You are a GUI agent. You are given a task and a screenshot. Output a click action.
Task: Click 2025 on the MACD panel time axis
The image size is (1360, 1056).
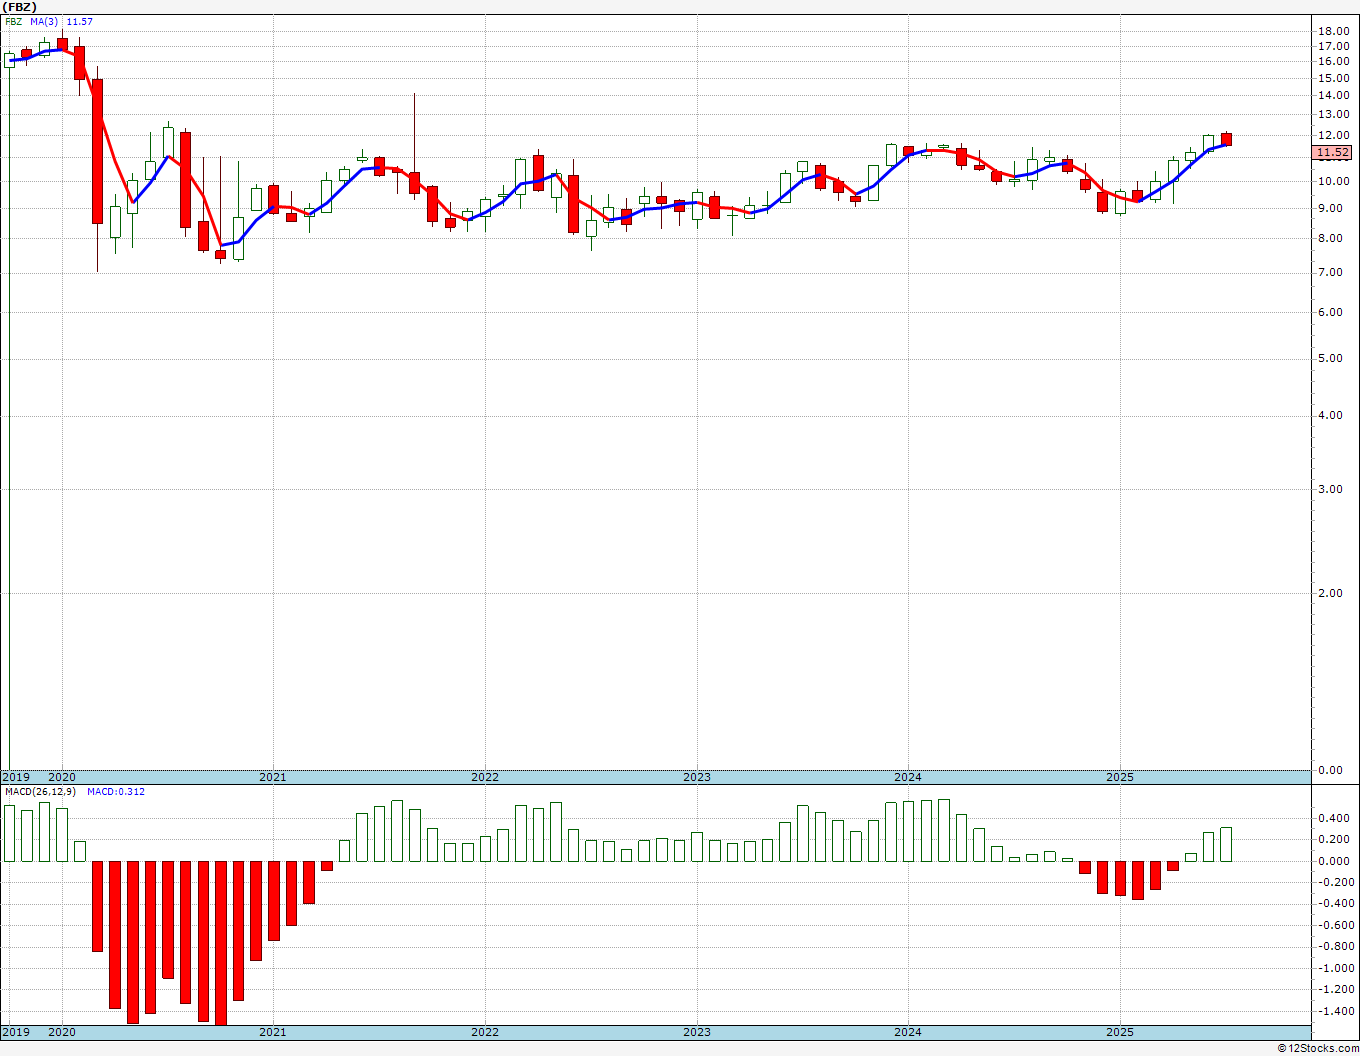[1120, 1032]
